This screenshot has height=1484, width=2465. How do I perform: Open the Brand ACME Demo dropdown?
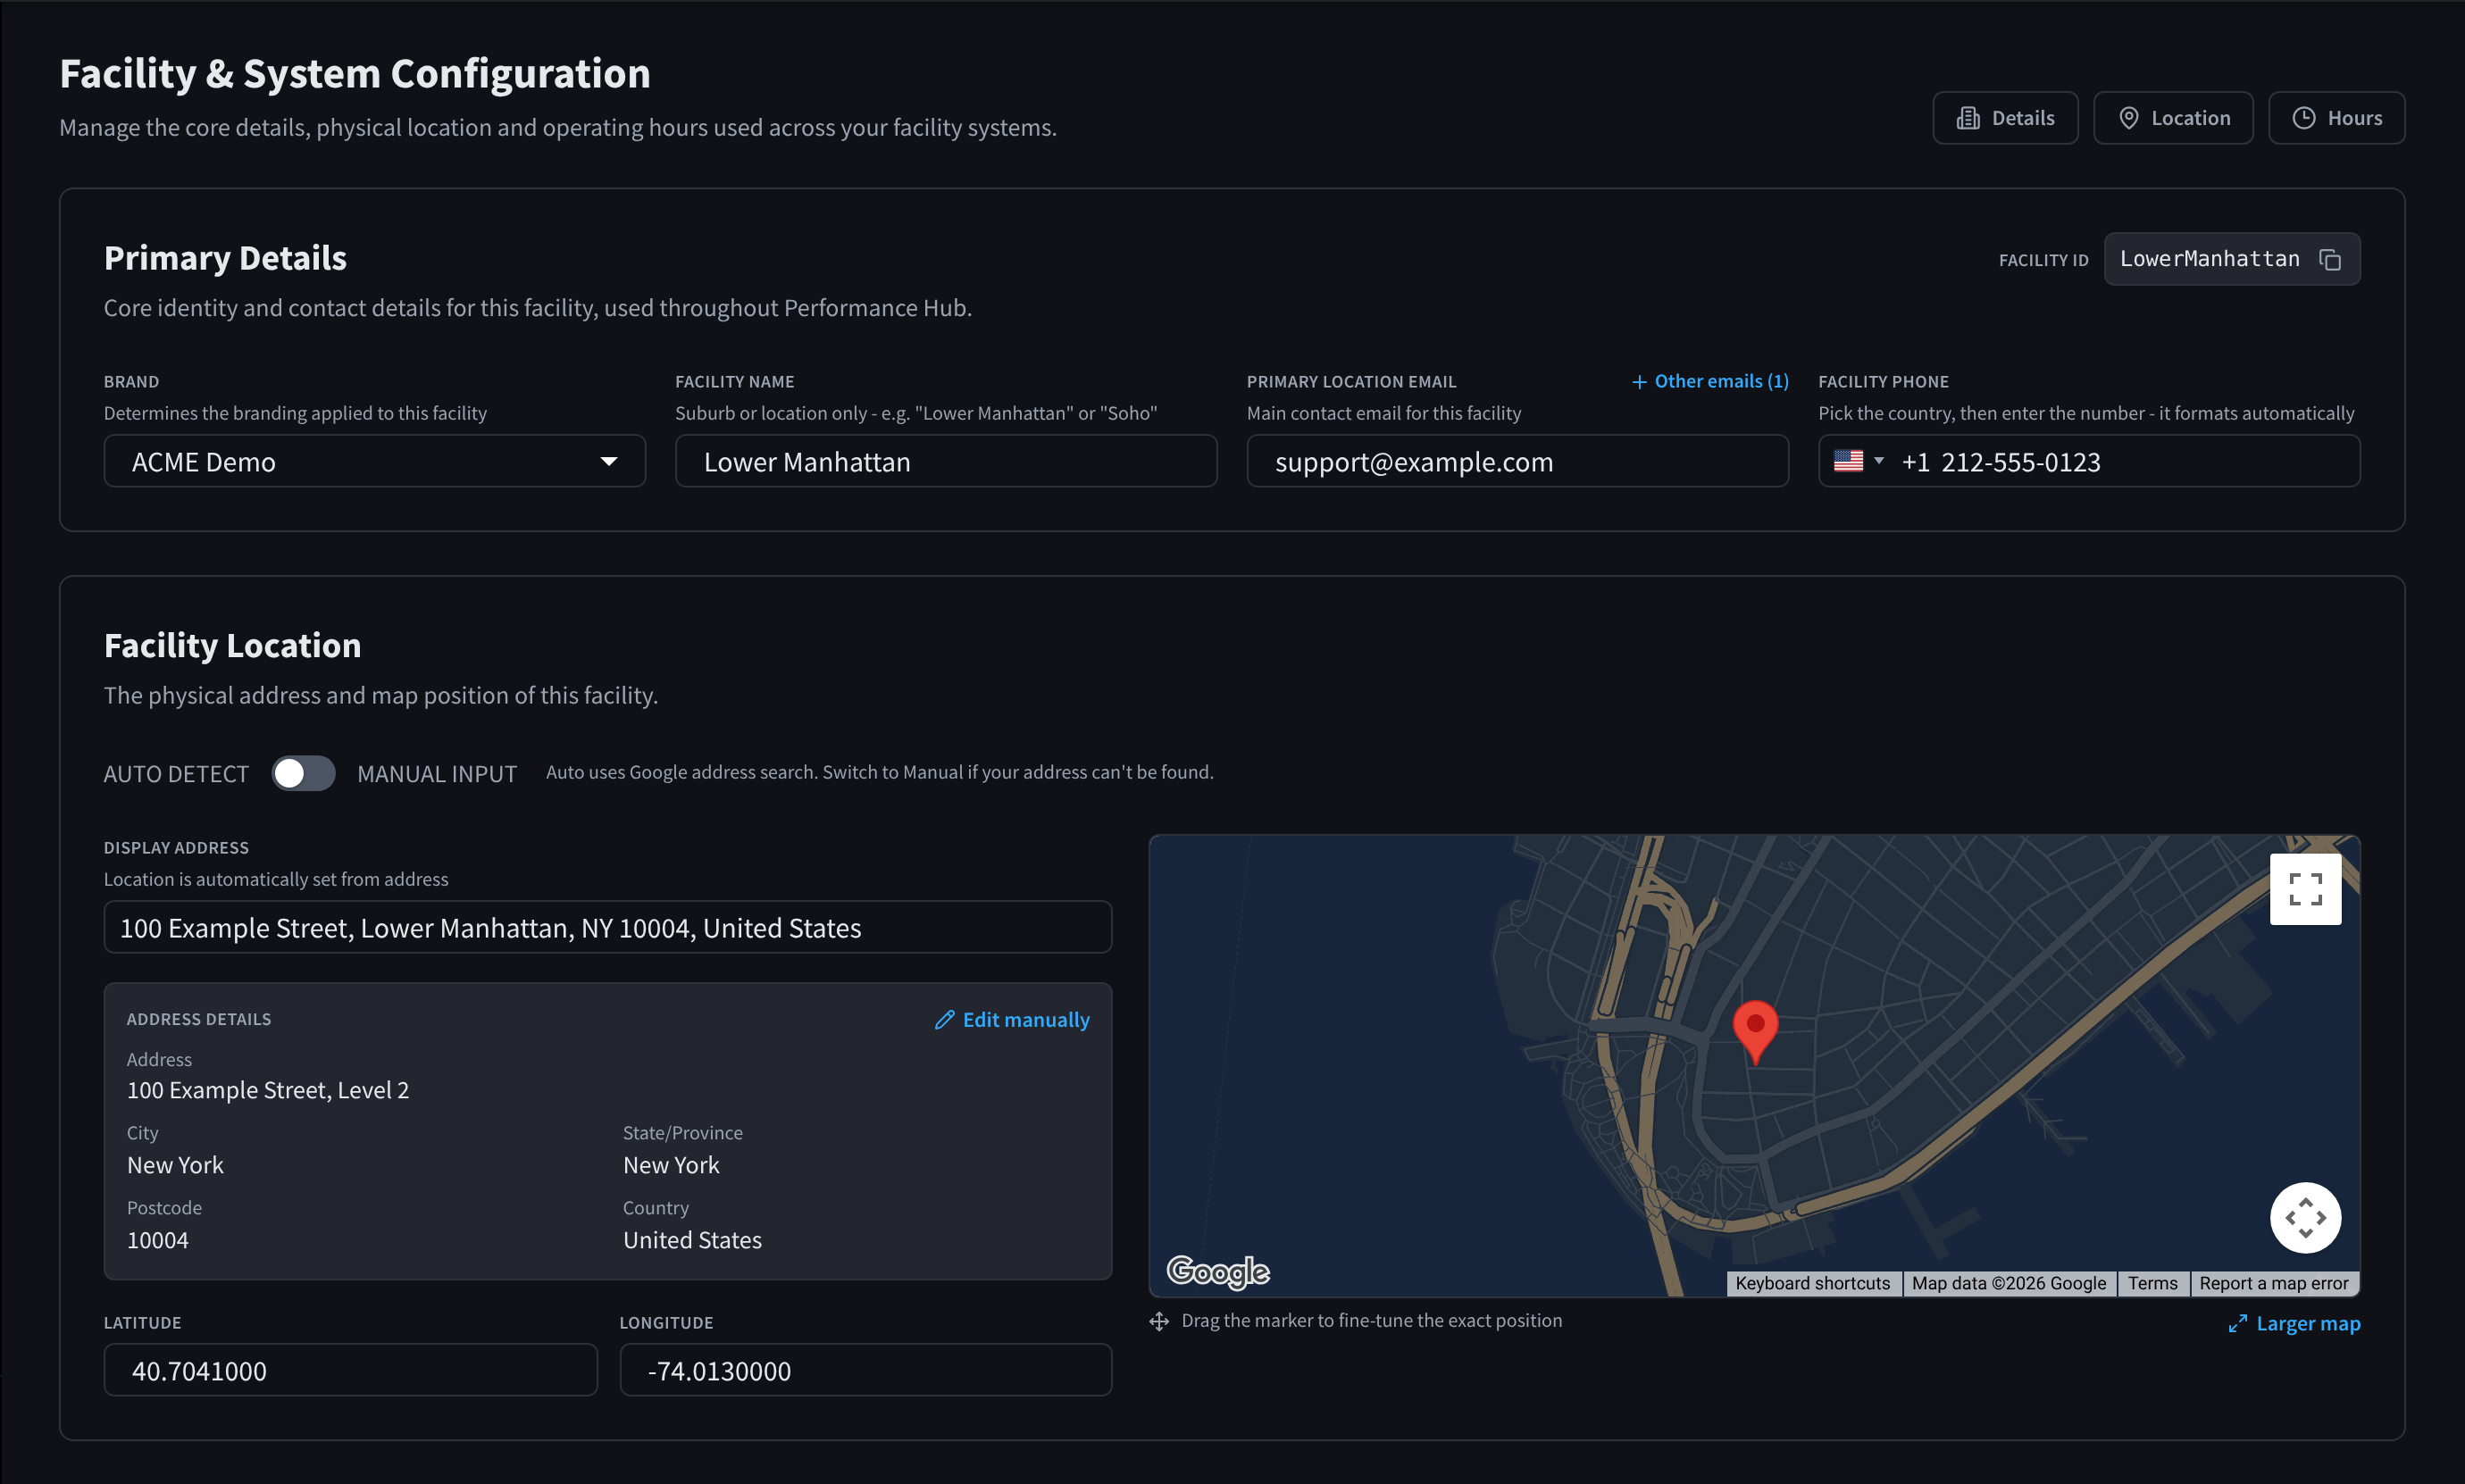pyautogui.click(x=375, y=461)
